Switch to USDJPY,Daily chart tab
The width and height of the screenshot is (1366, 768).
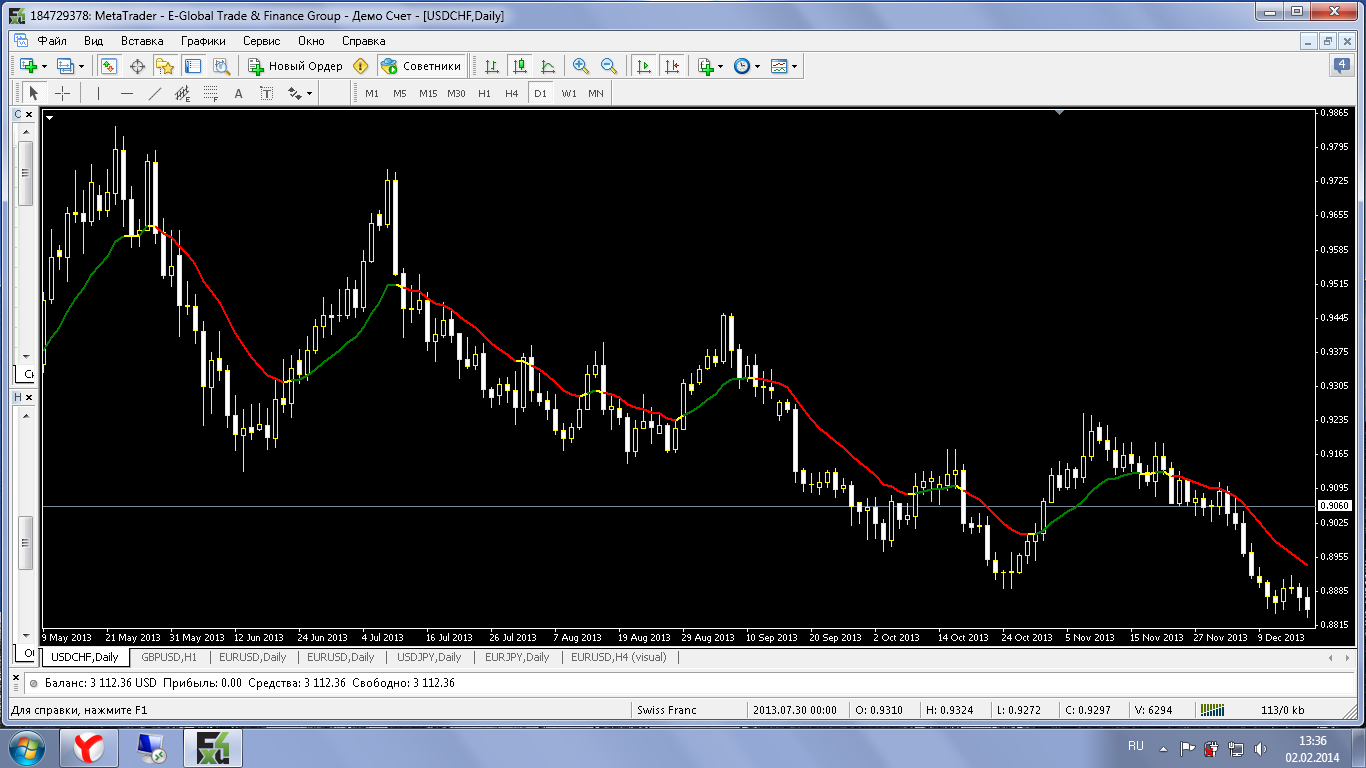tap(429, 657)
